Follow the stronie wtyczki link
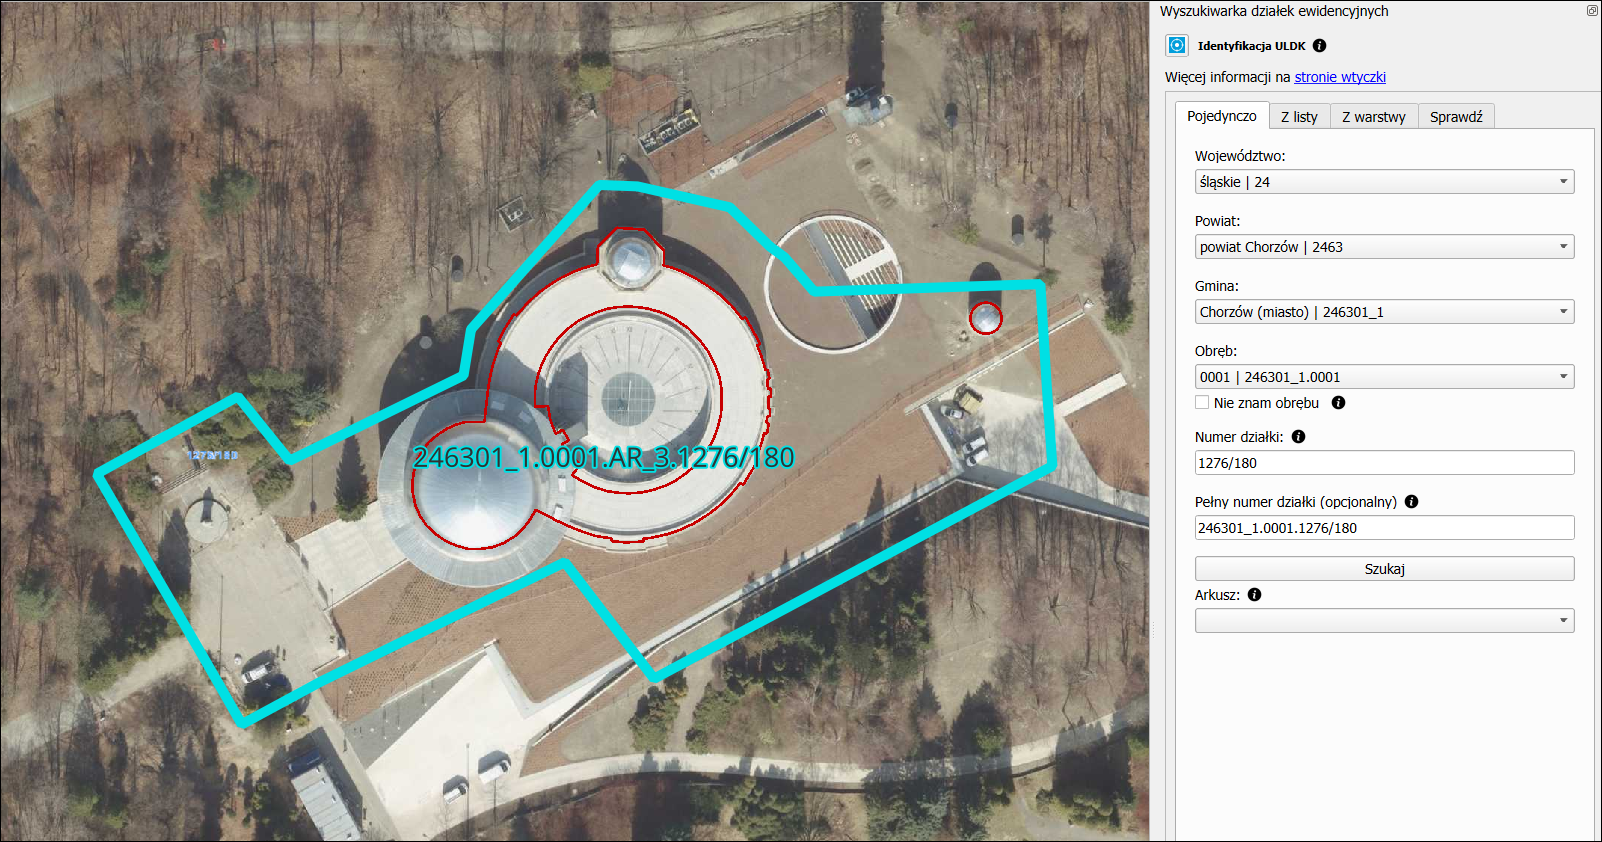Viewport: 1602px width, 842px height. (x=1340, y=77)
